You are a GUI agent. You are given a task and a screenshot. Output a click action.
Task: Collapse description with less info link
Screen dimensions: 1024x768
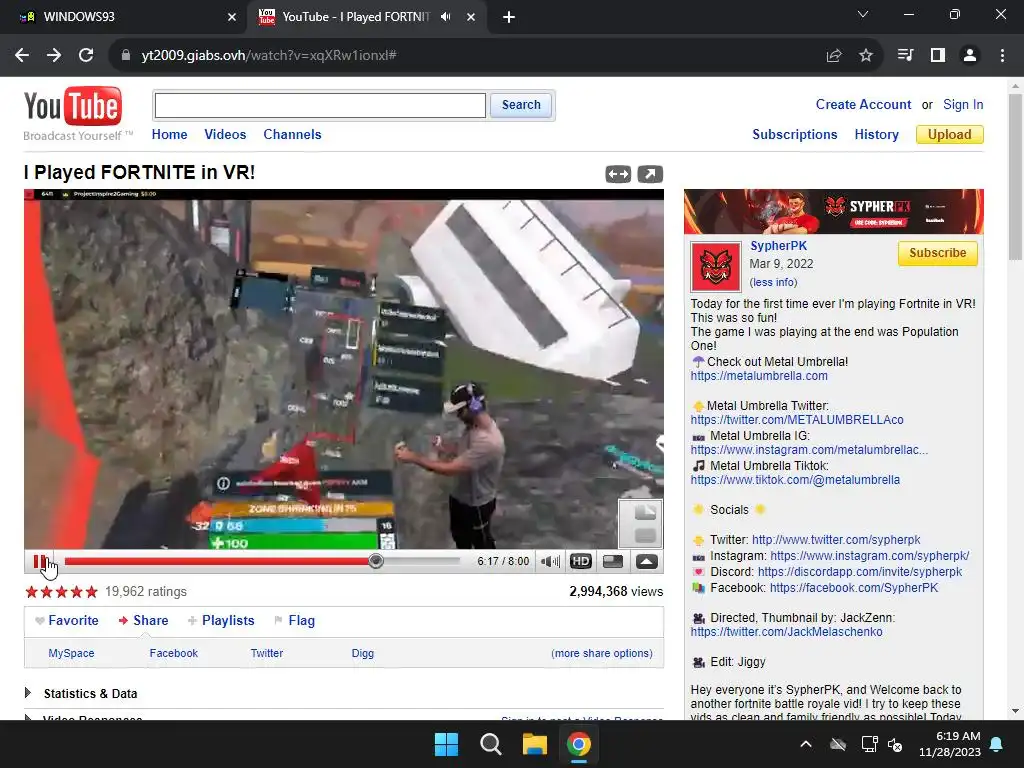point(773,282)
